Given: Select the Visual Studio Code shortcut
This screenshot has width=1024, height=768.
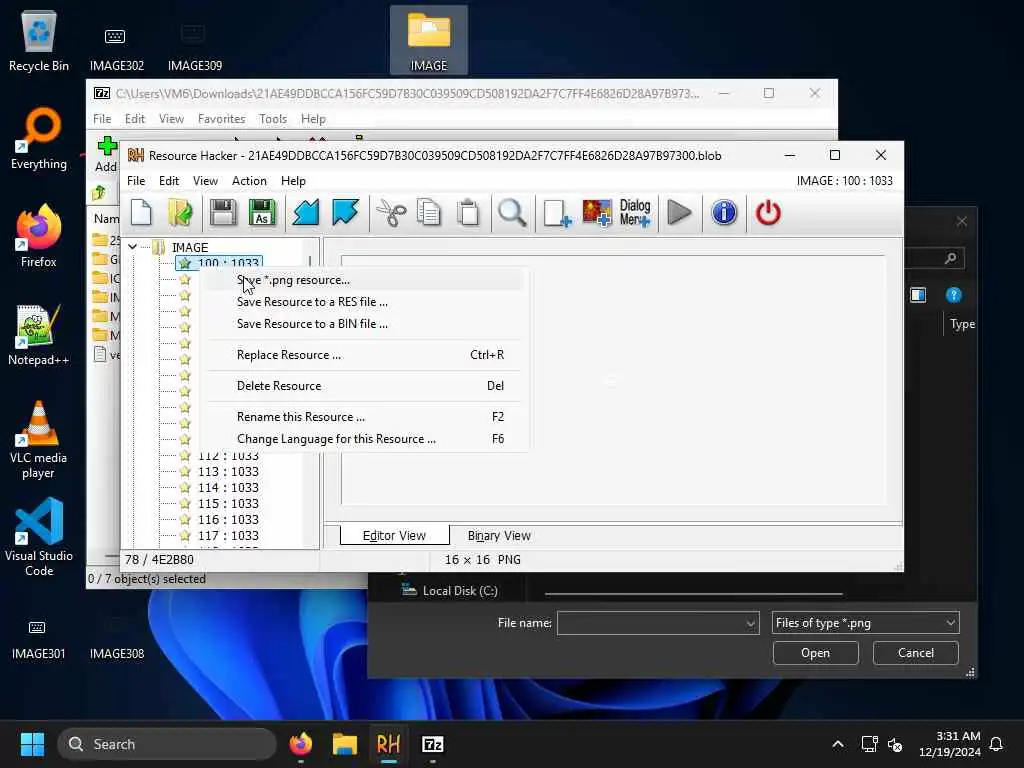Looking at the screenshot, I should coord(39,538).
